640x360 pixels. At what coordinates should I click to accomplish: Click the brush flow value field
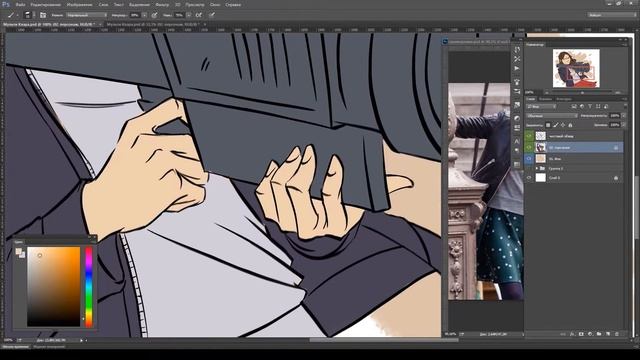[x=179, y=15]
